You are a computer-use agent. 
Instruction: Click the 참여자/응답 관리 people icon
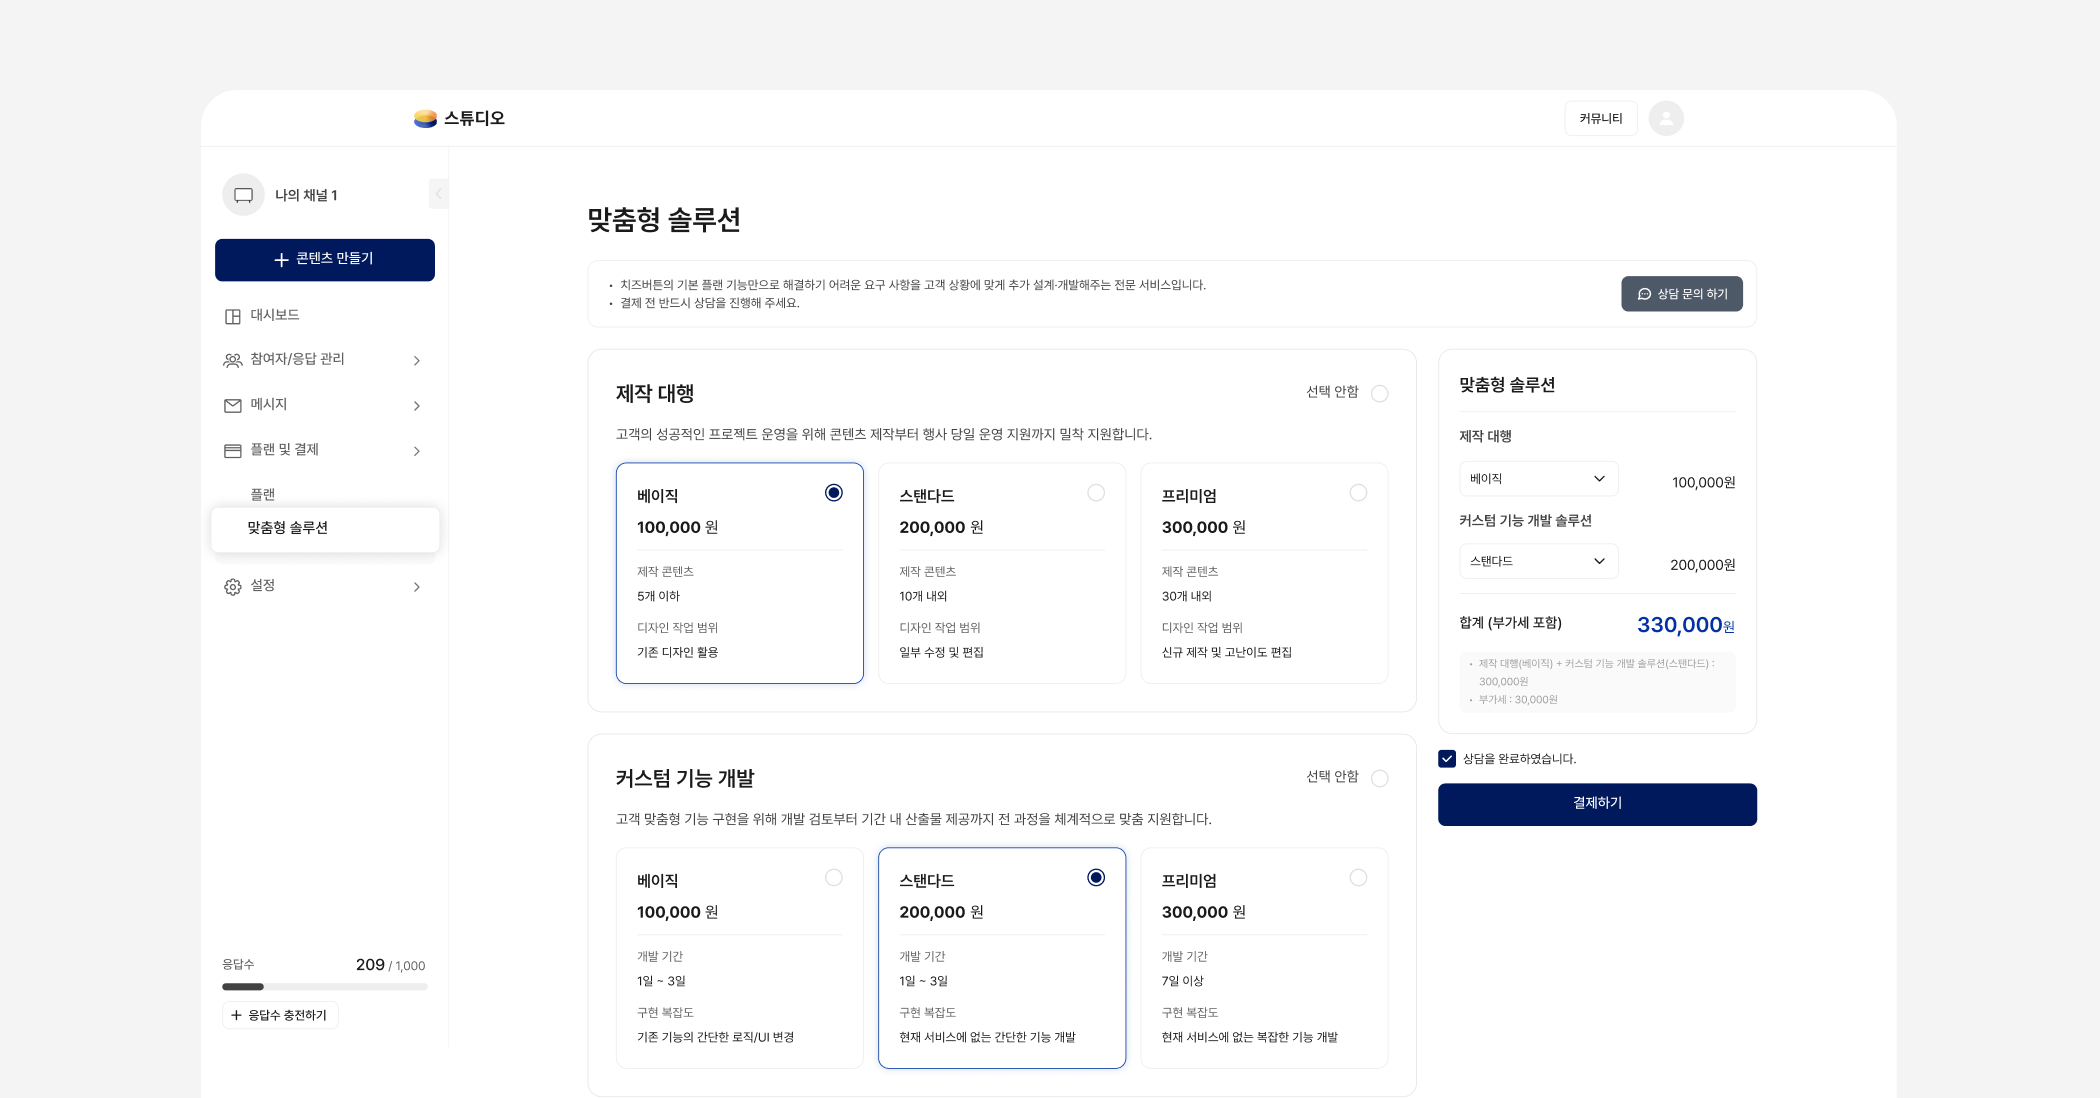233,360
